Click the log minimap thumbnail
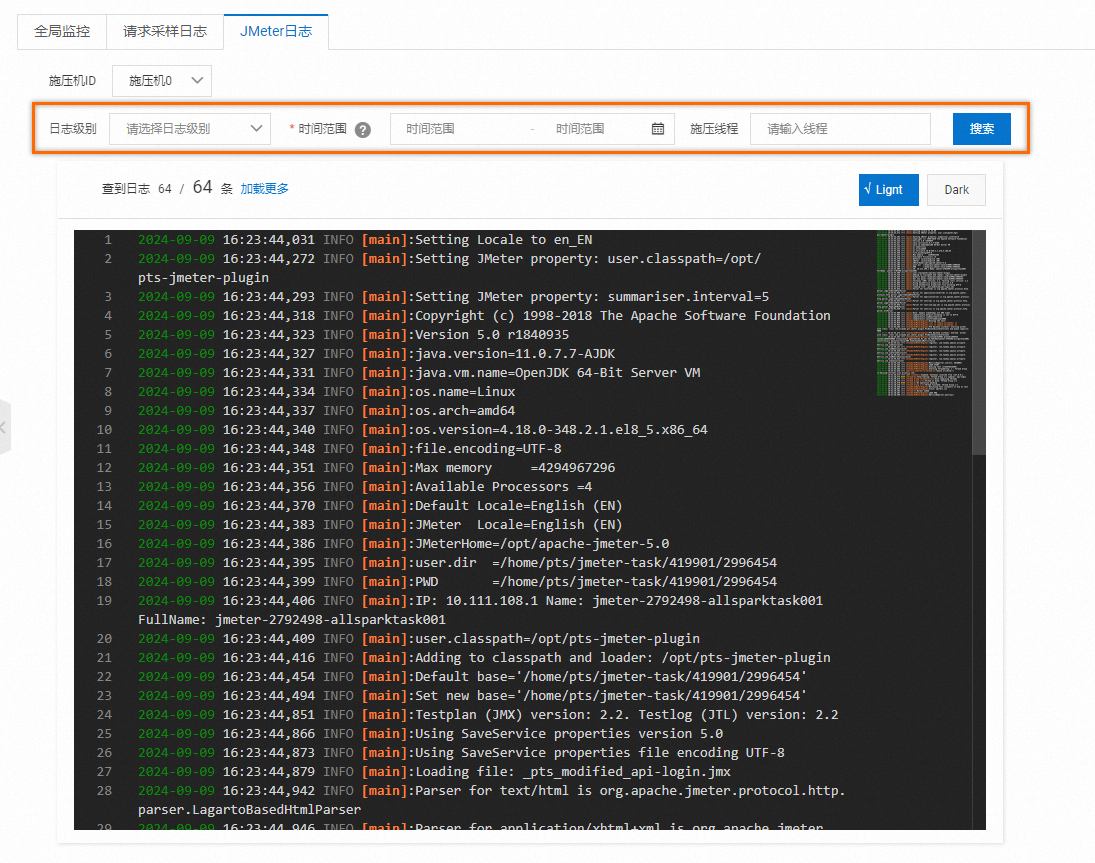1095x863 pixels. point(923,313)
